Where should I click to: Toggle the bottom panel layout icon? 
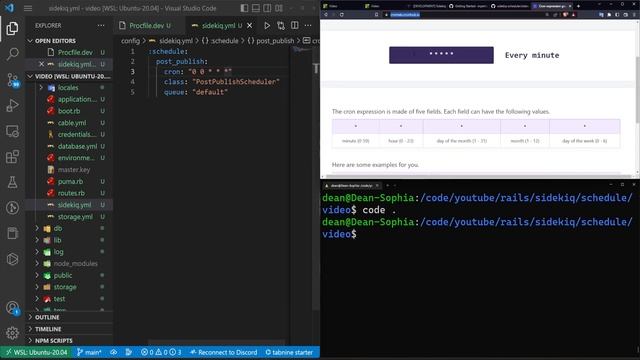(x=256, y=8)
